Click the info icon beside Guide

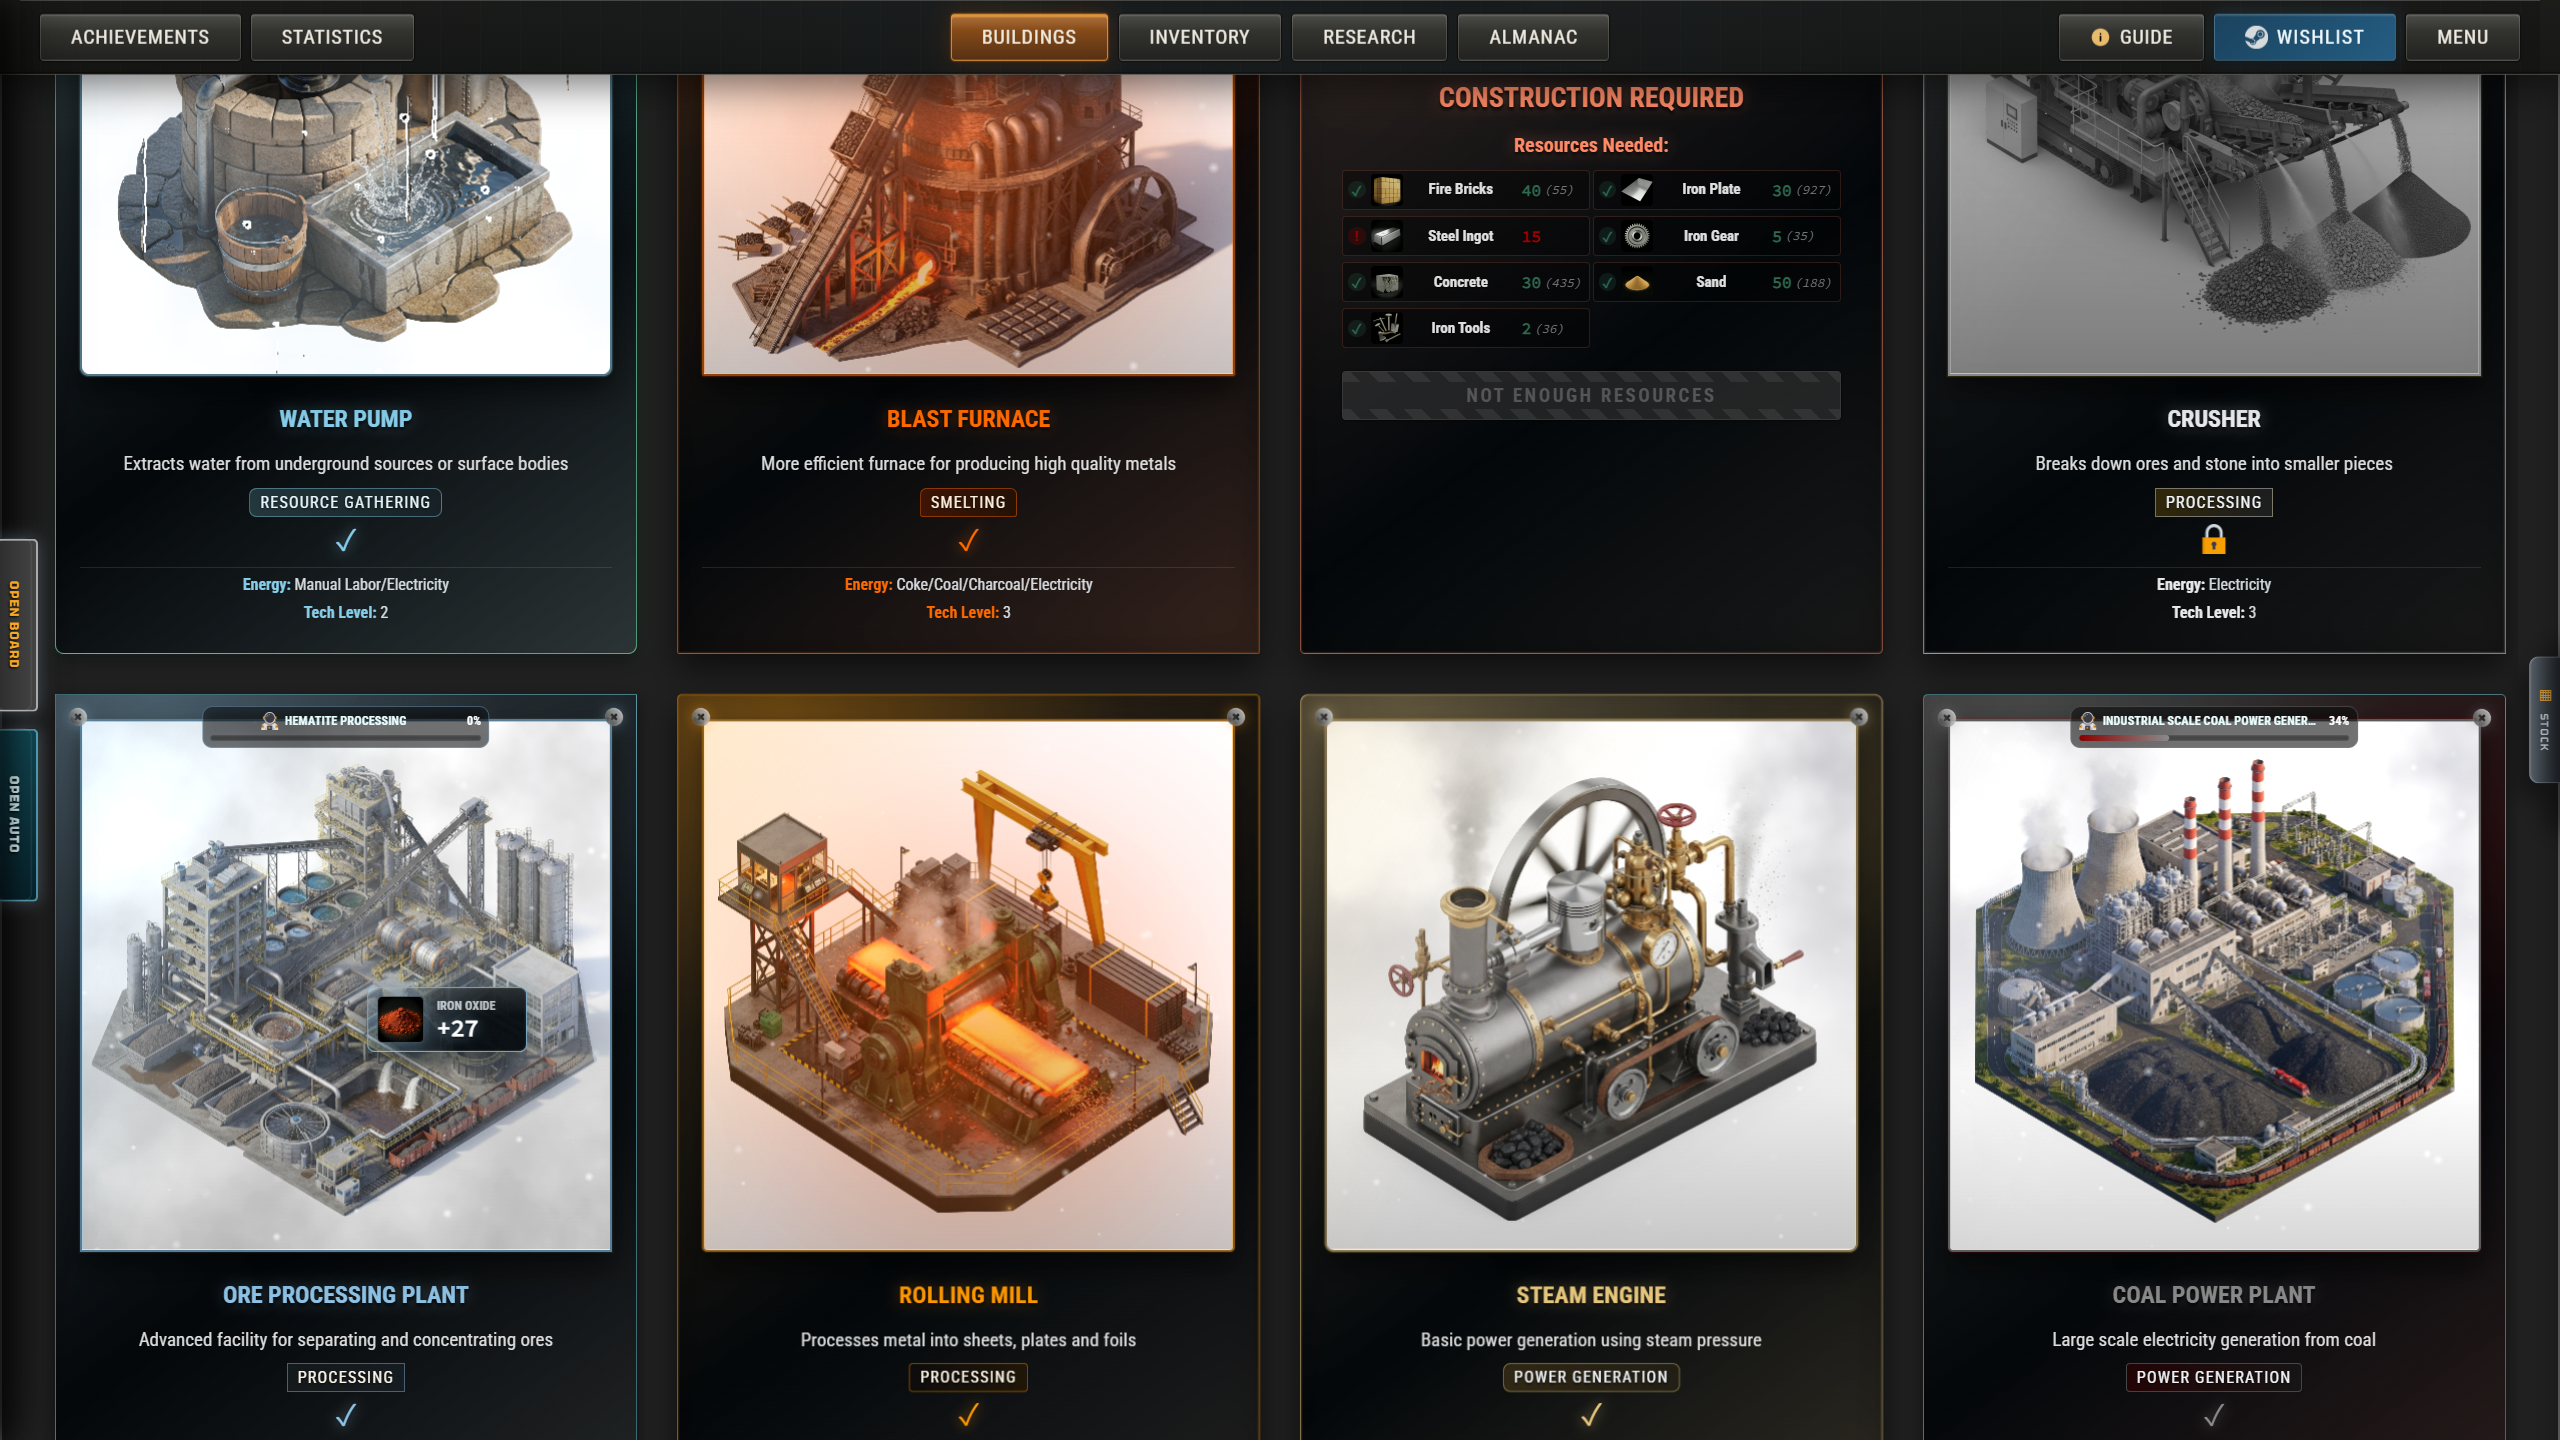[x=2100, y=37]
